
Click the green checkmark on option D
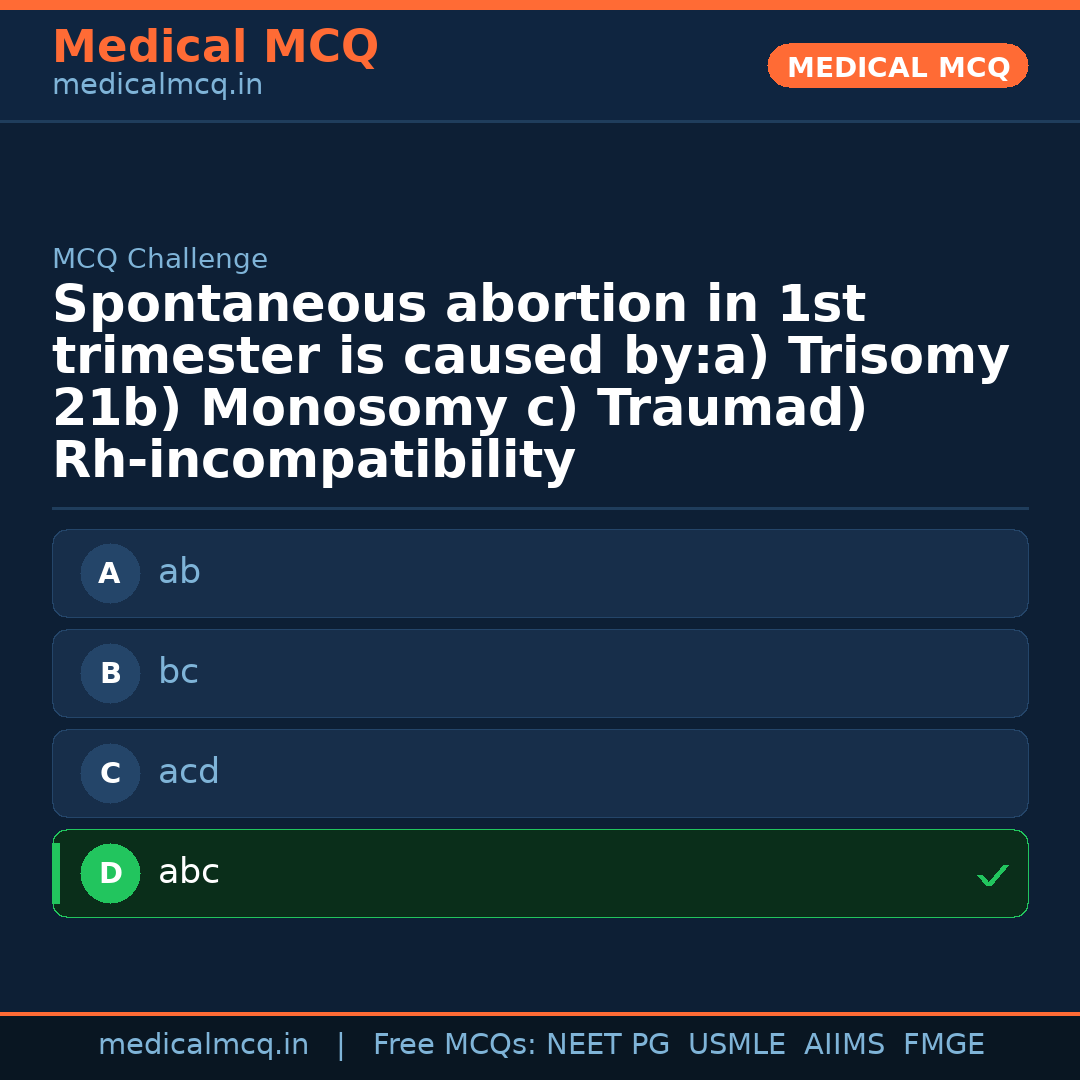[x=992, y=875]
